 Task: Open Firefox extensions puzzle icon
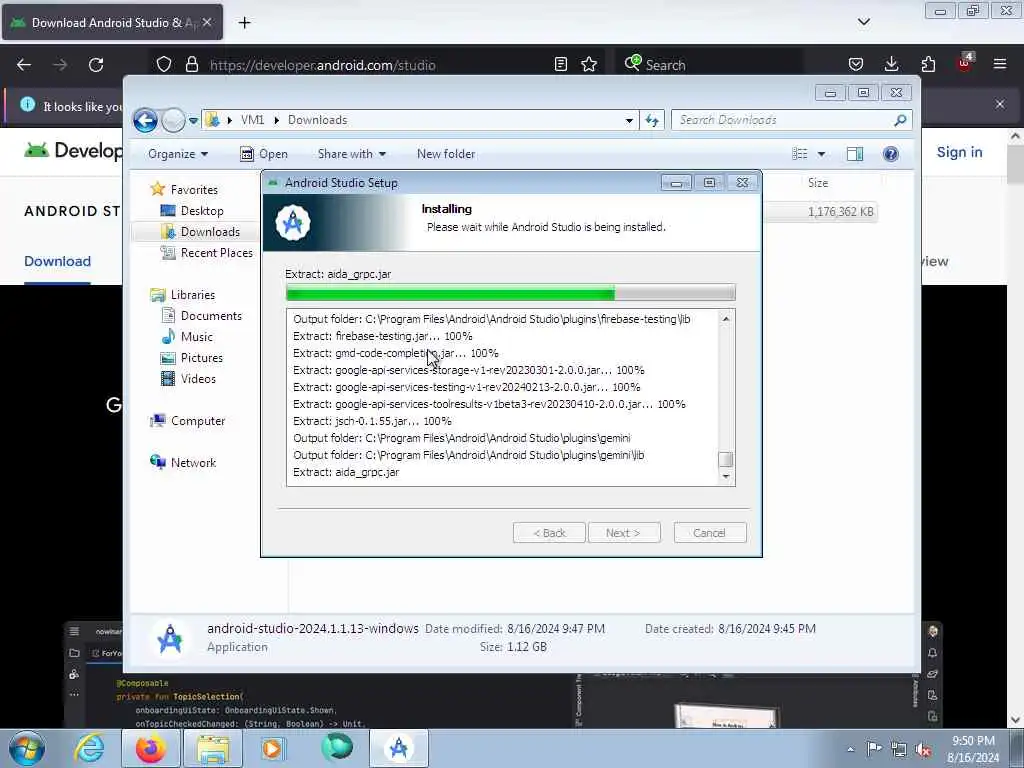(928, 64)
